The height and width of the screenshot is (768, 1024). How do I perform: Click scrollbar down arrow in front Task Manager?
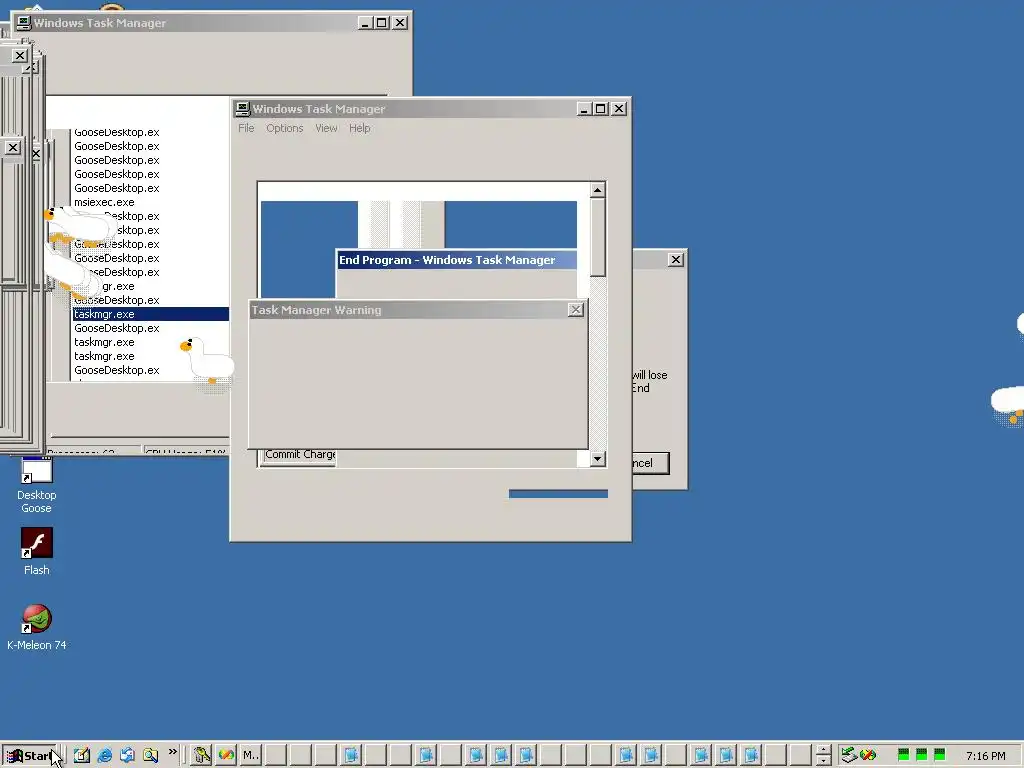[598, 458]
